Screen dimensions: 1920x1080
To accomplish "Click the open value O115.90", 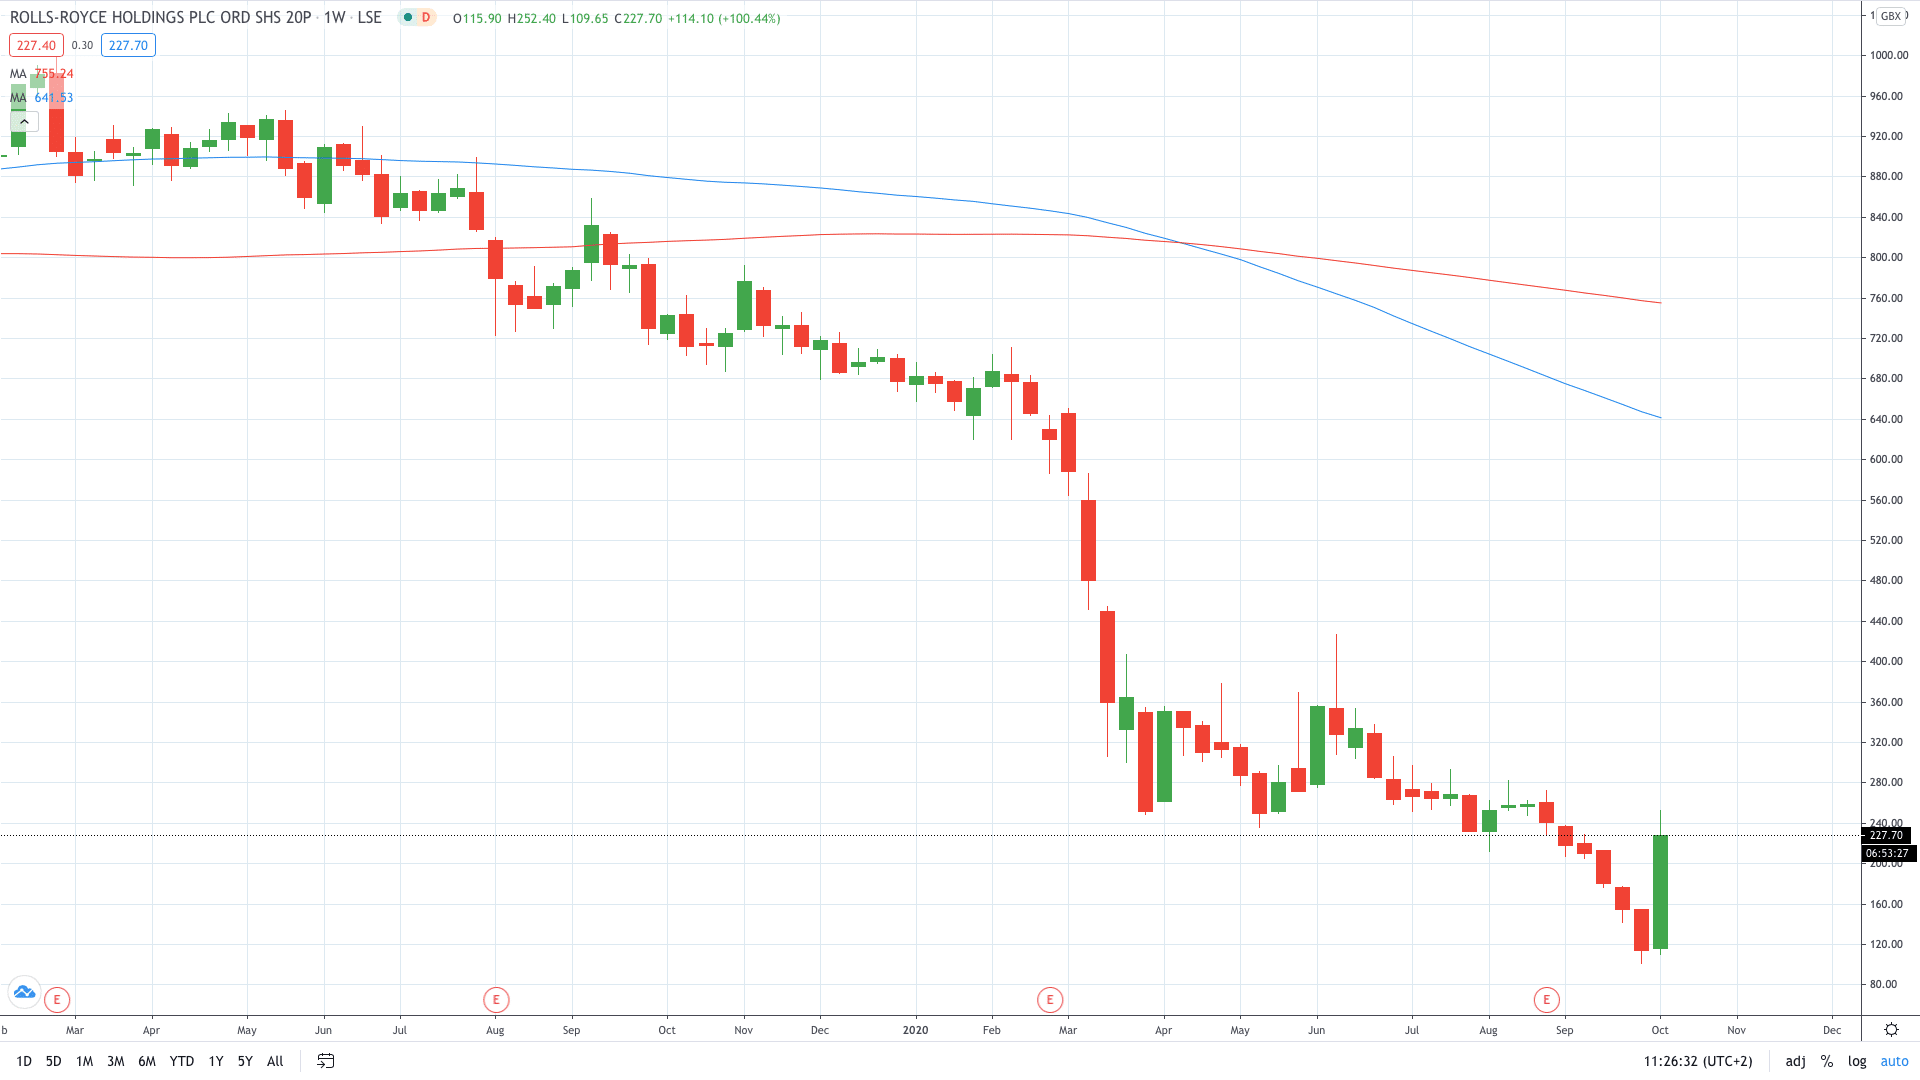I will (x=477, y=18).
